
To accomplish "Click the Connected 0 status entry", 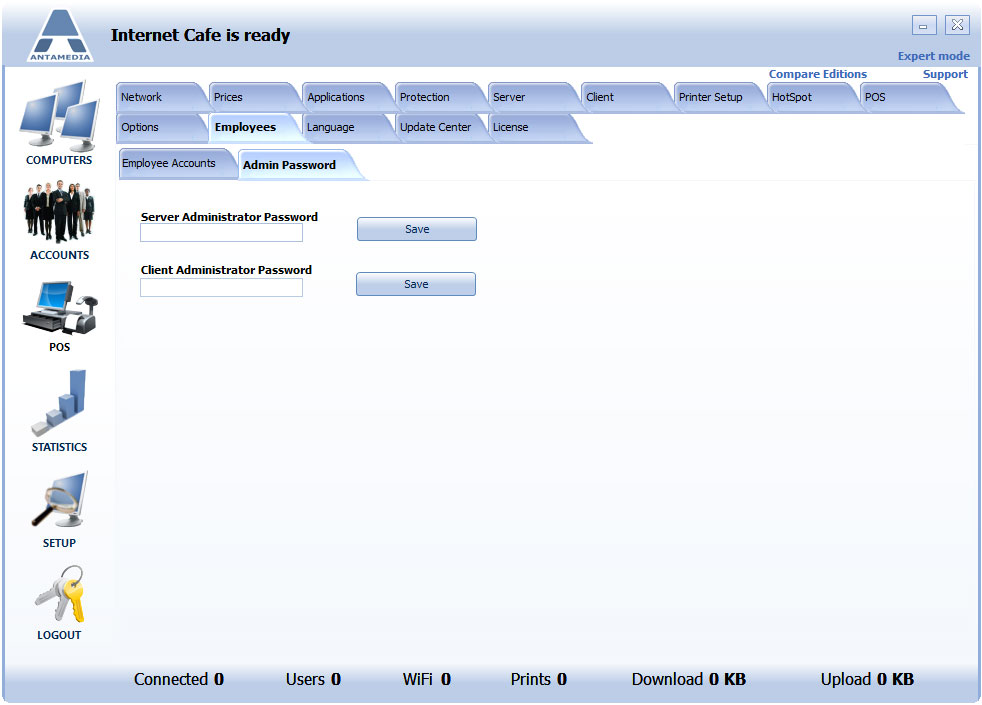I will [x=178, y=679].
